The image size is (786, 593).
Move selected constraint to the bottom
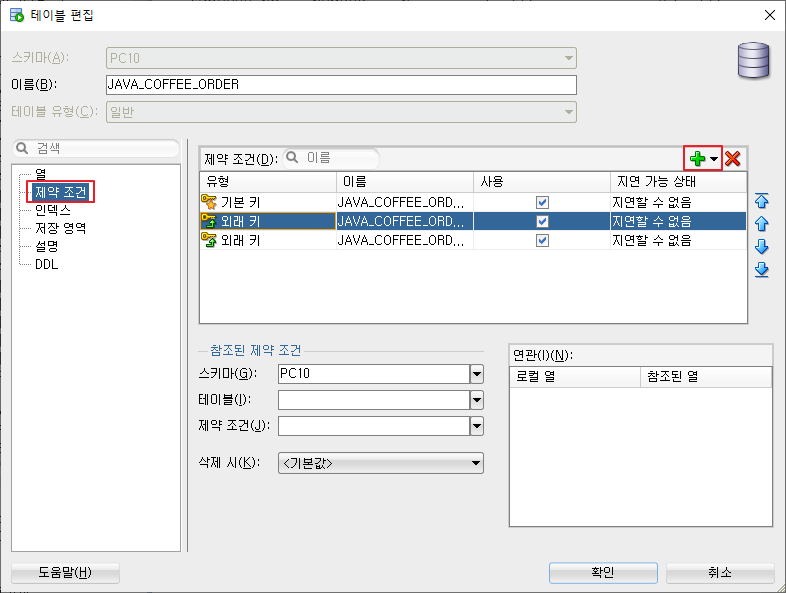[761, 270]
